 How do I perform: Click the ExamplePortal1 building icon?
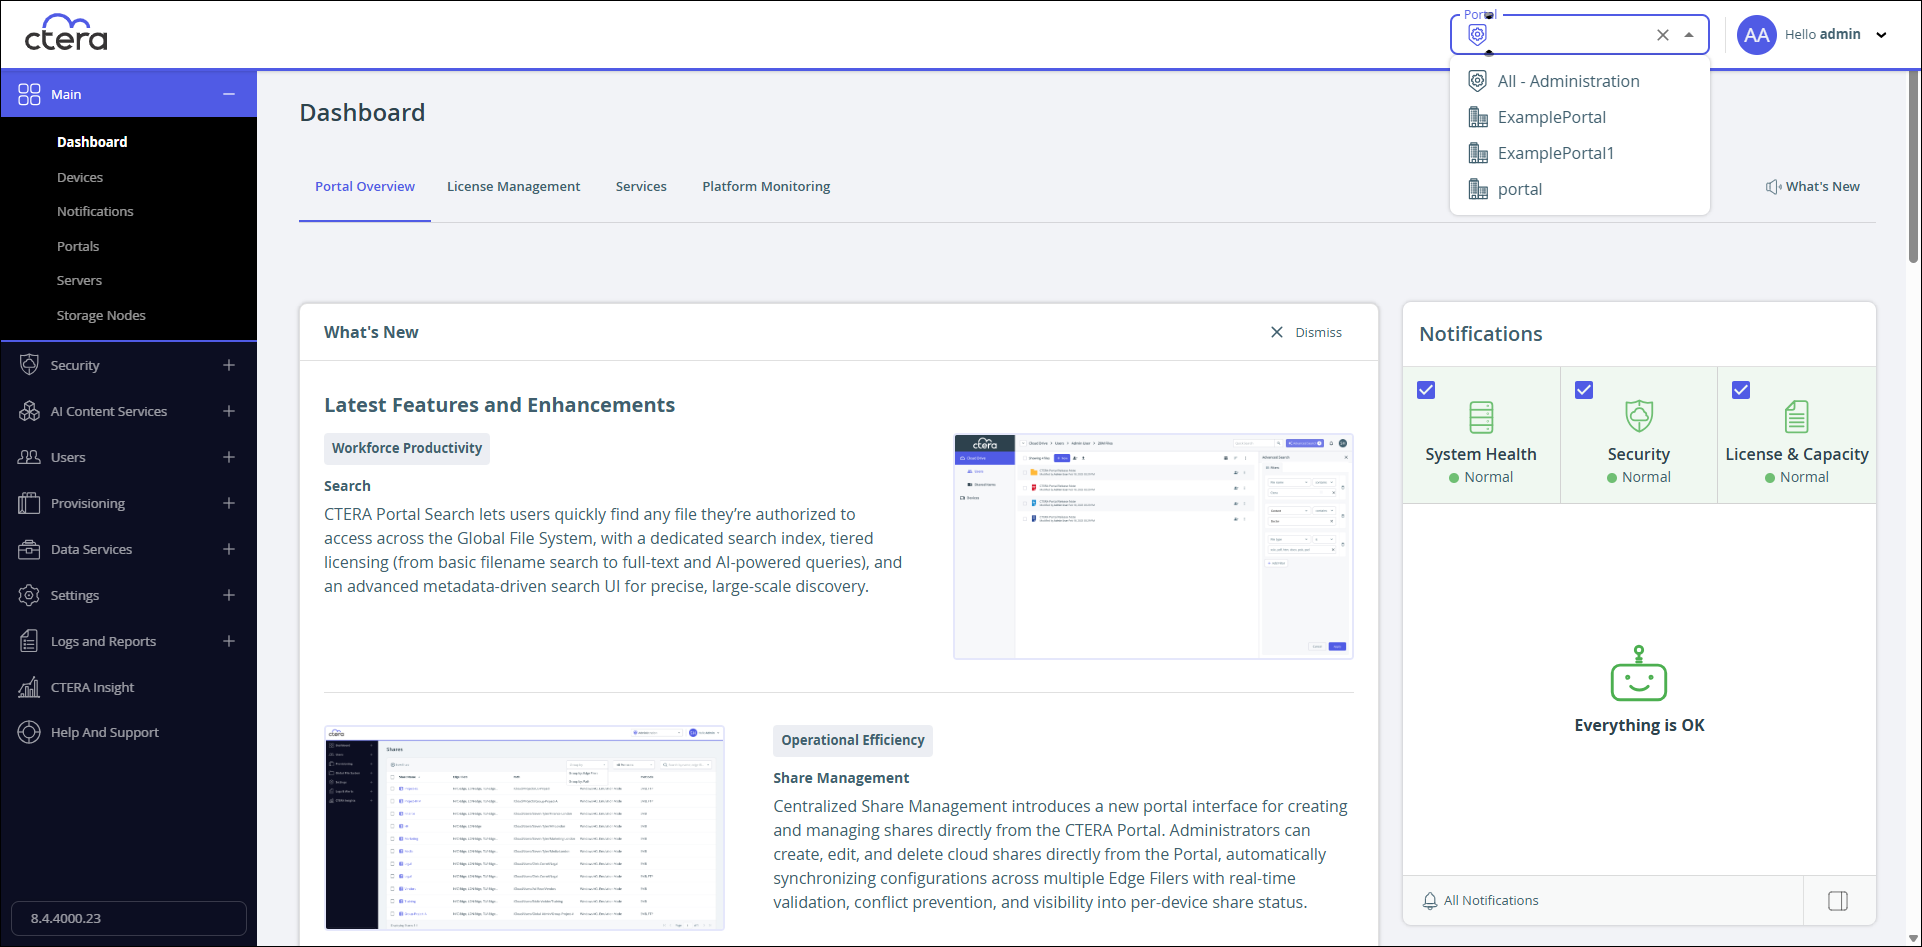coord(1478,153)
